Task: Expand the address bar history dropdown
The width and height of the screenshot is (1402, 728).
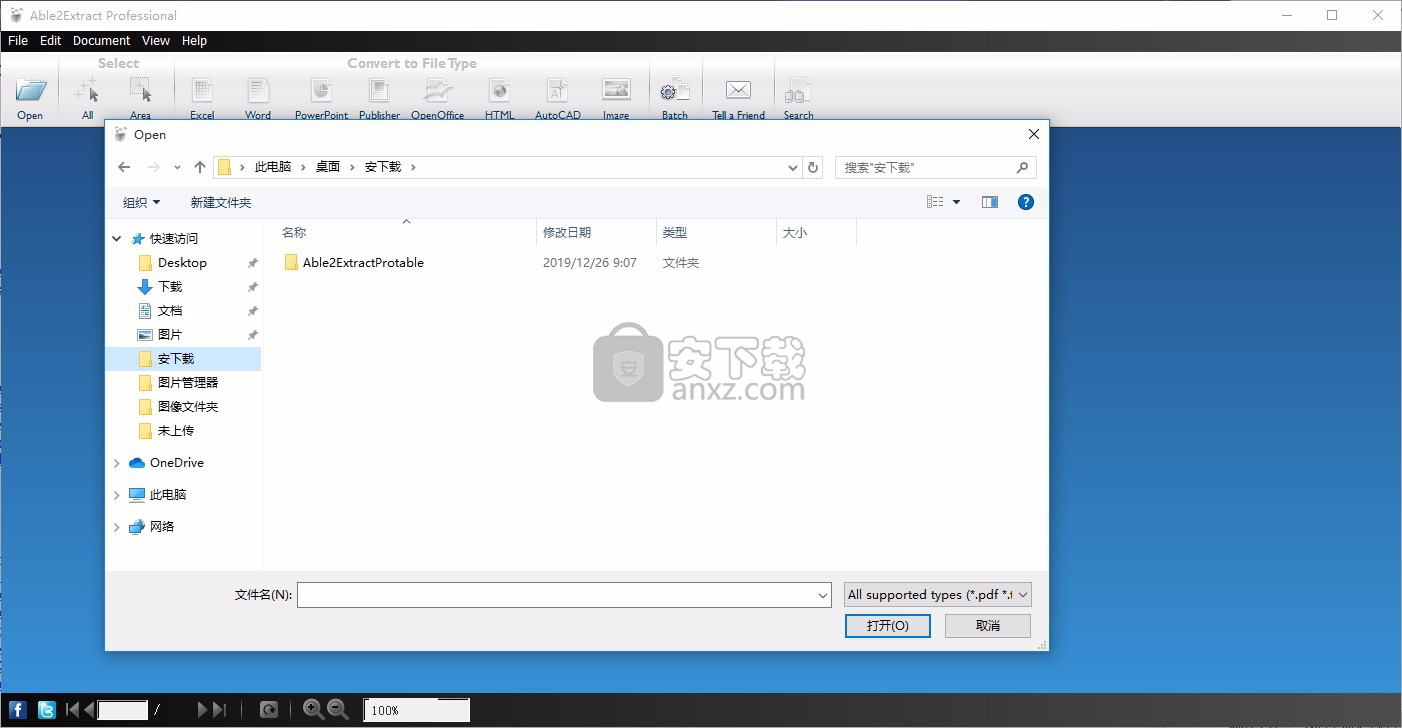Action: 793,168
